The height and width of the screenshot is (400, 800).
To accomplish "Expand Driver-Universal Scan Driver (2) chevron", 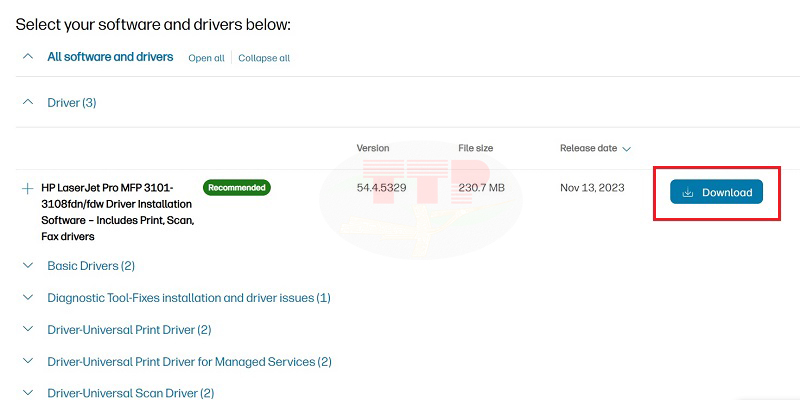I will click(29, 393).
